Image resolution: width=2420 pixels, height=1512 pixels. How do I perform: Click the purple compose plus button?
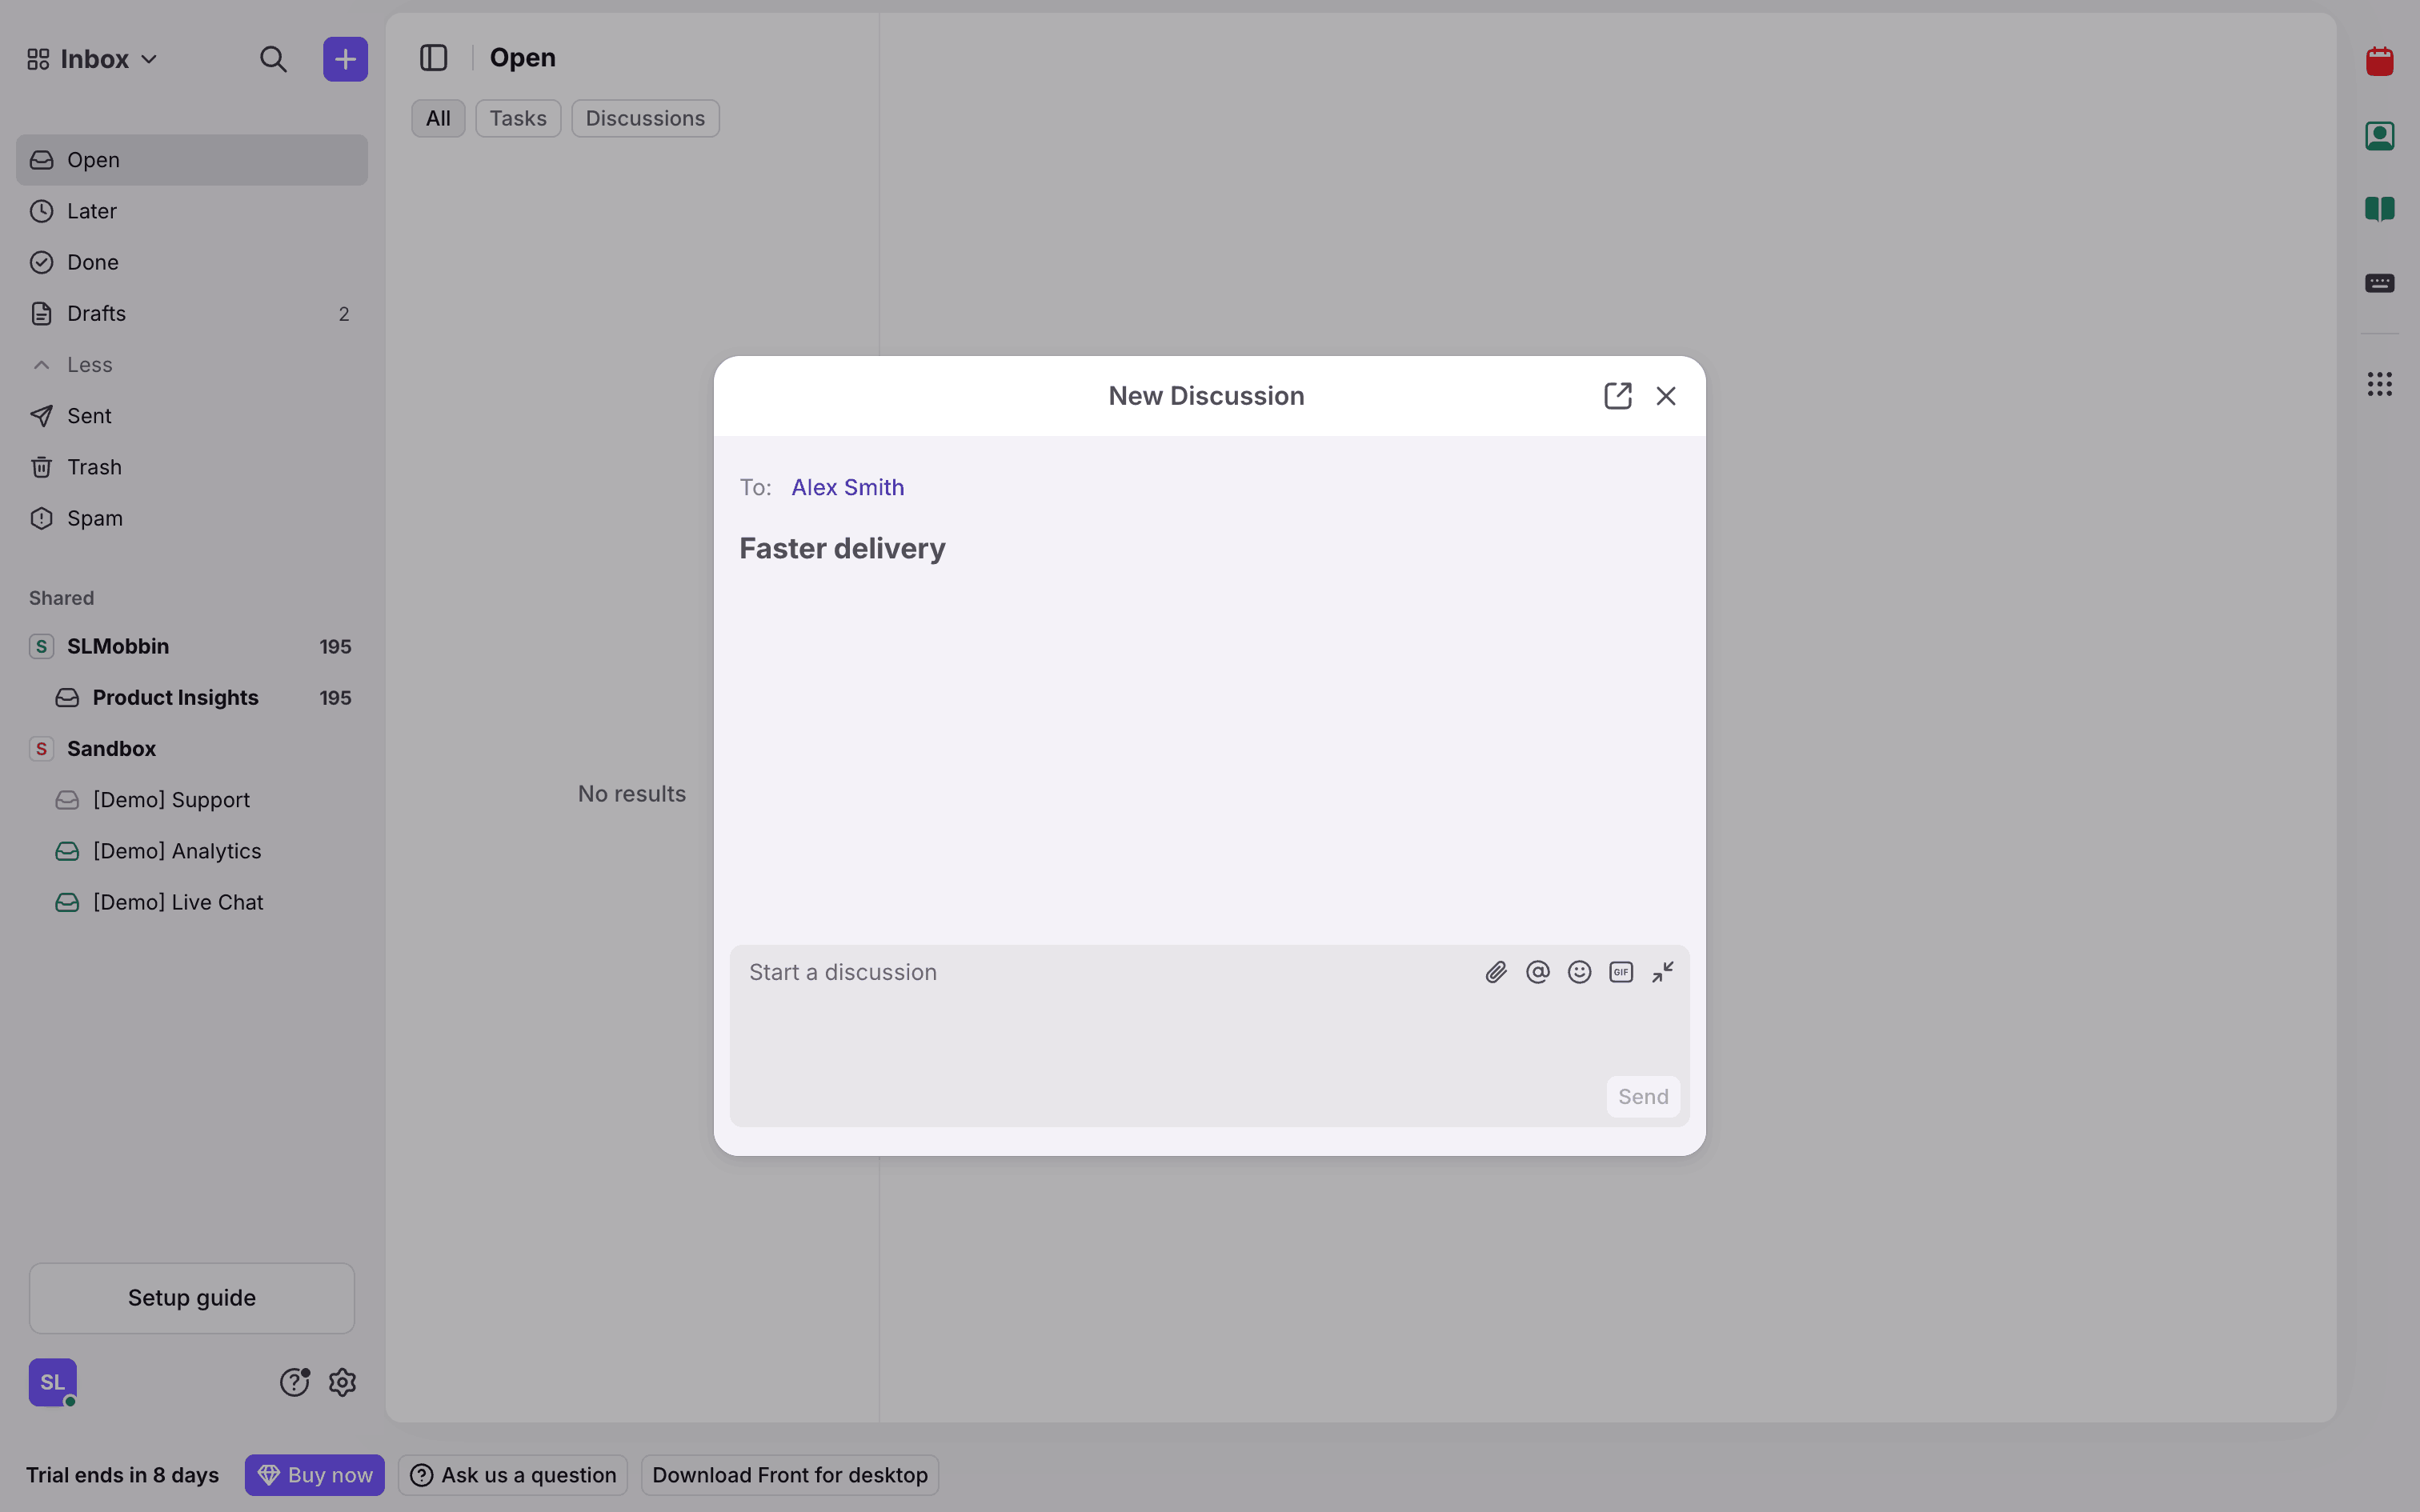[x=345, y=59]
